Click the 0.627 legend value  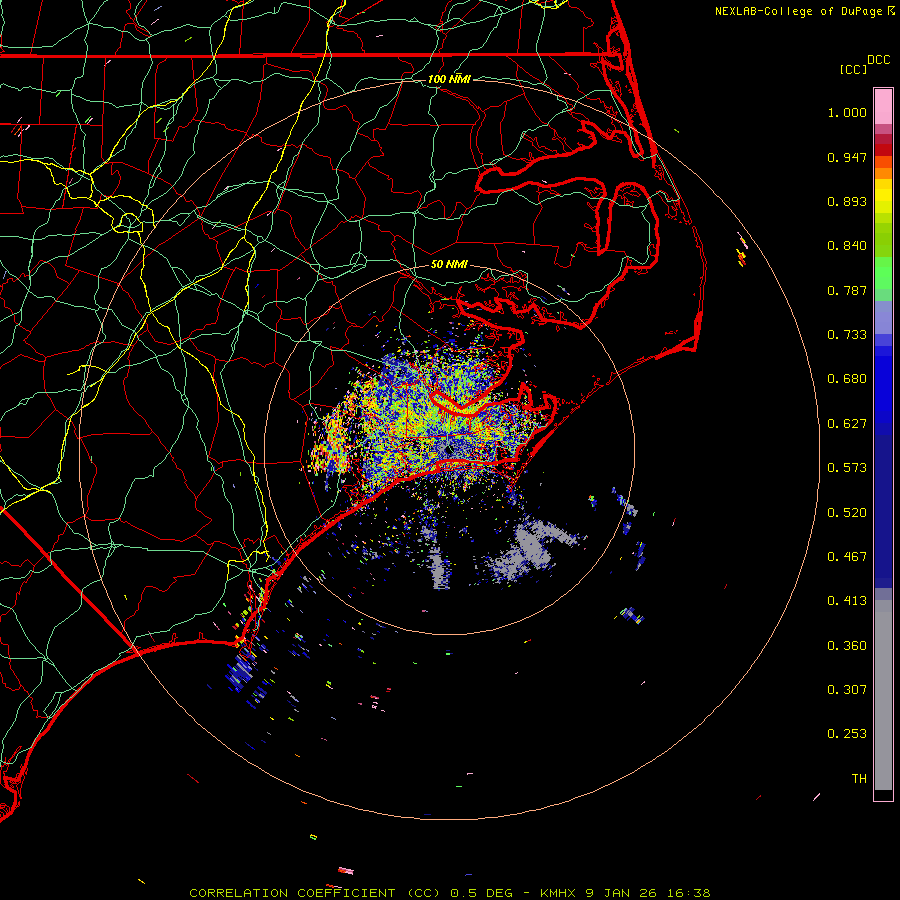(x=847, y=424)
